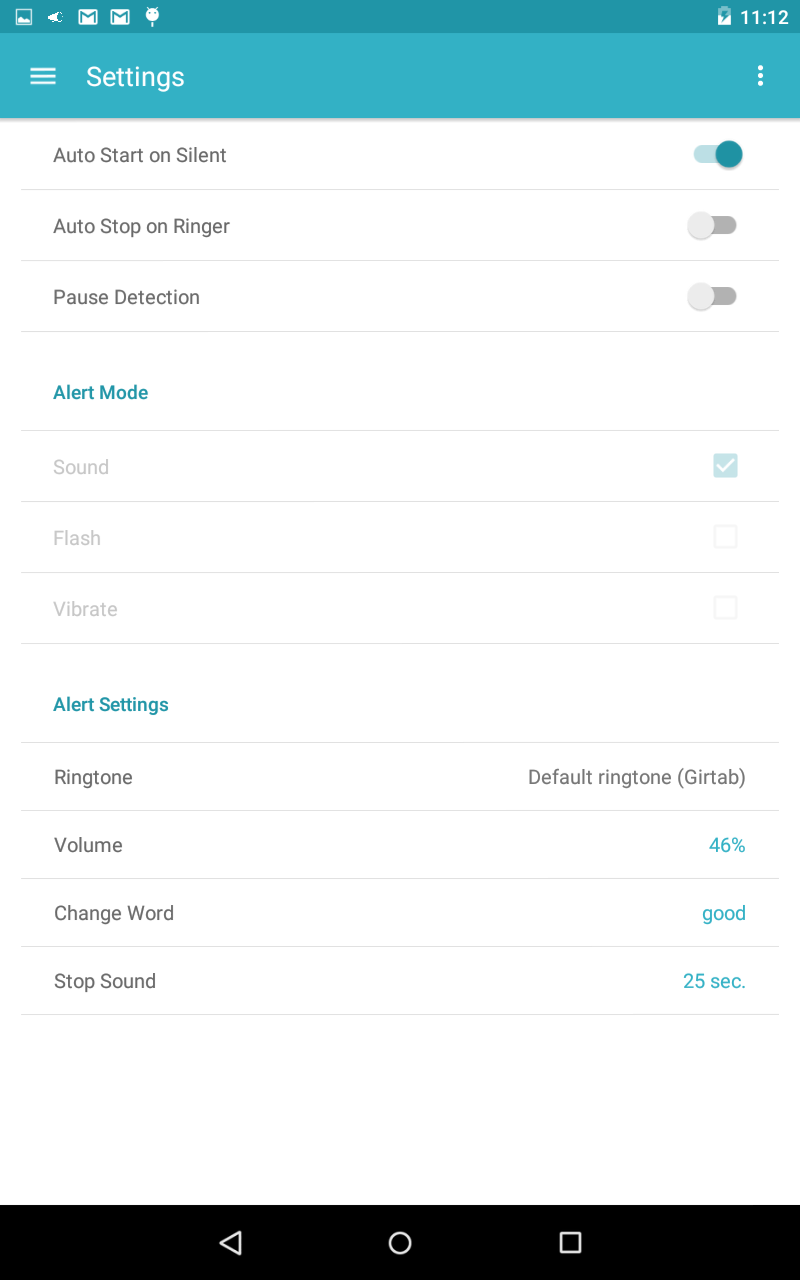800x1280 pixels.
Task: Tap the picture notification icon in status bar
Action: (x=24, y=16)
